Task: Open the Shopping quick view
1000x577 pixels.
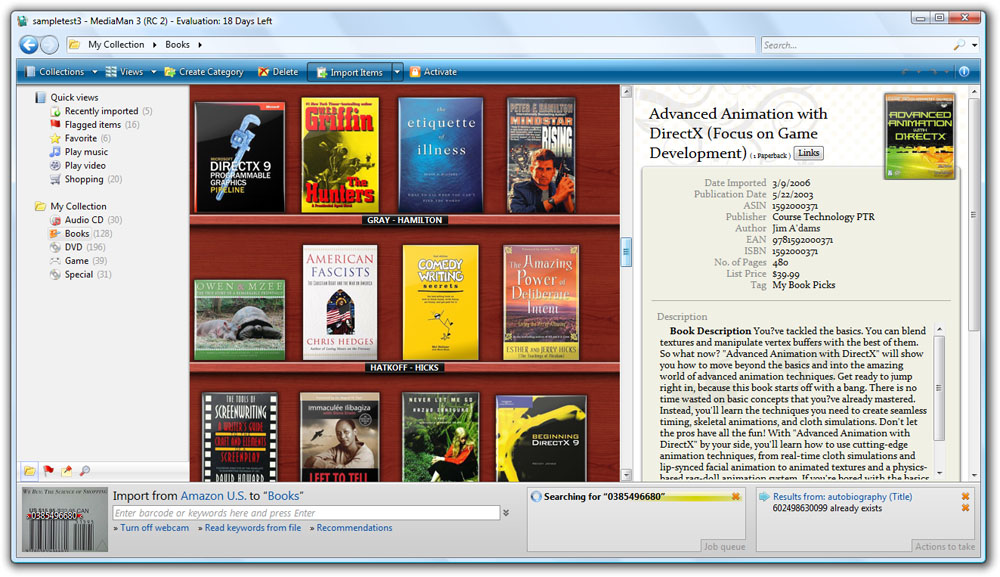Action: (84, 179)
